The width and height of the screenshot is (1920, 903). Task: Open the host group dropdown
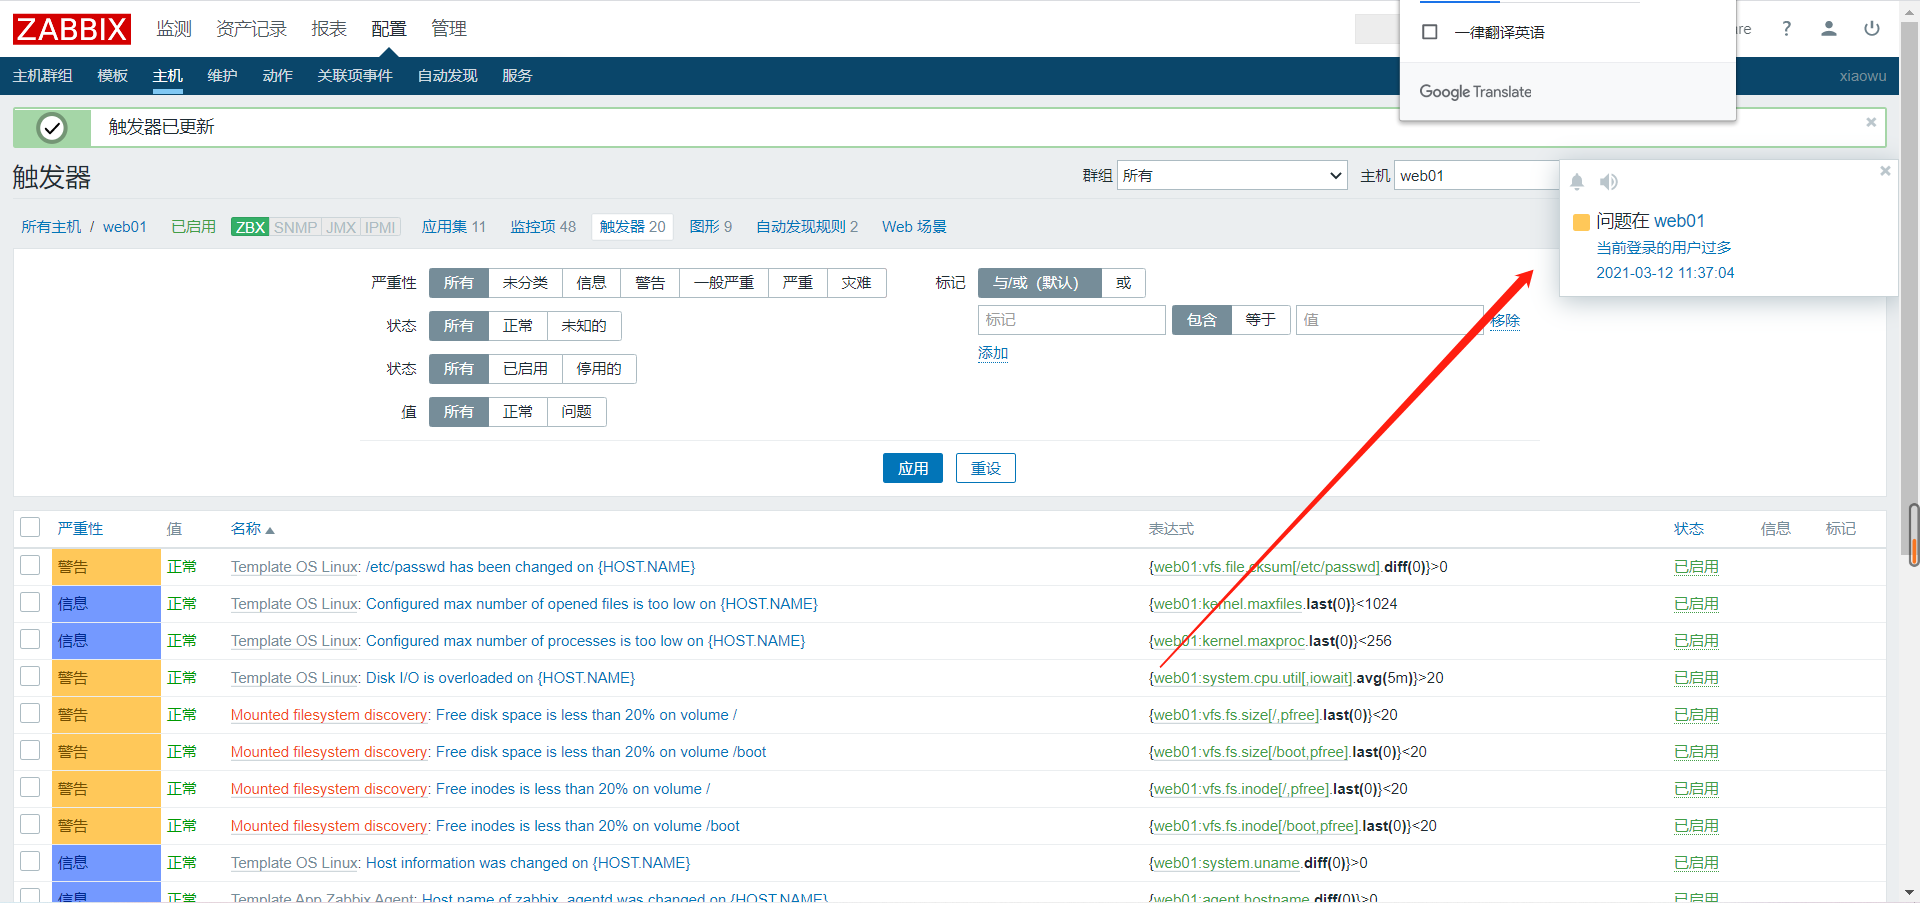1232,176
